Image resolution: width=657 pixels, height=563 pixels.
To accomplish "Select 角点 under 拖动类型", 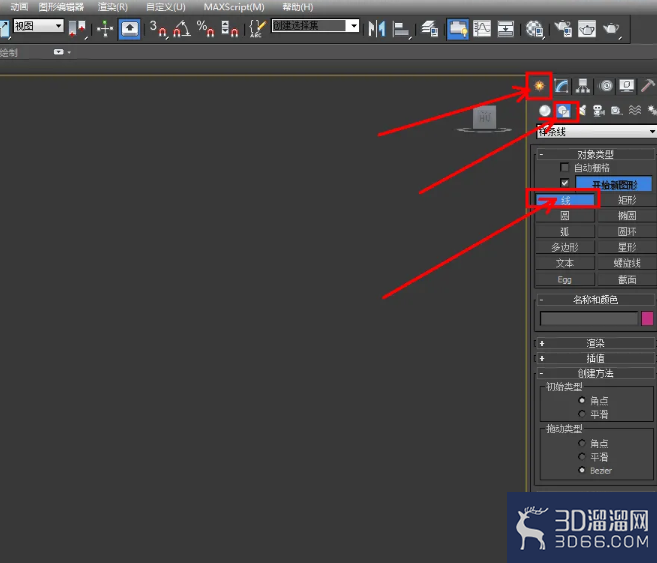I will [582, 443].
